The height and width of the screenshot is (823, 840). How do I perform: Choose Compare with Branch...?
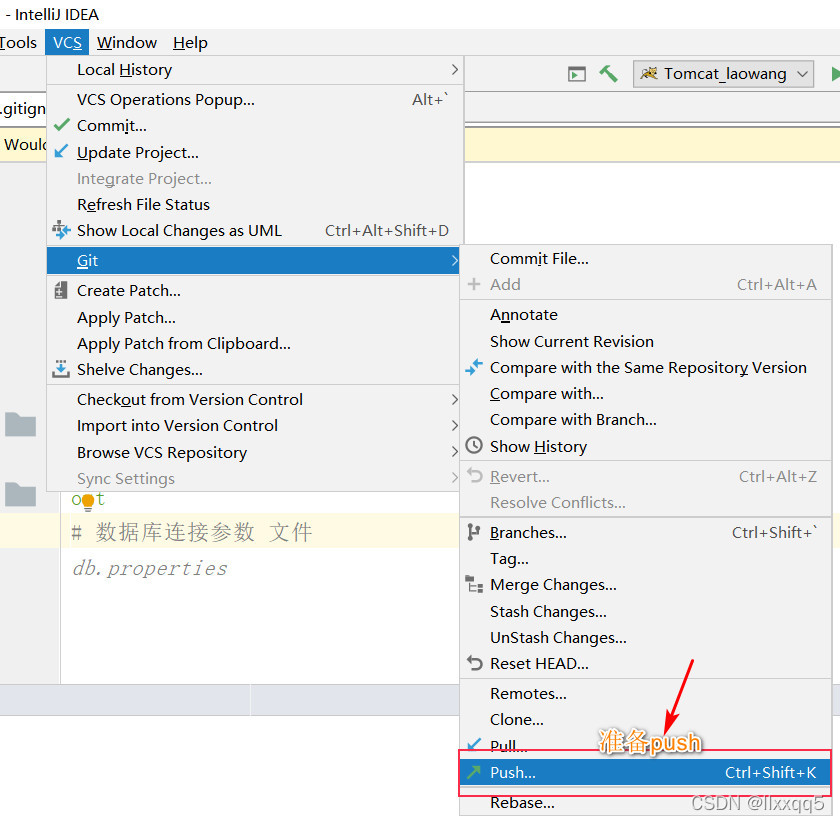tap(646, 420)
